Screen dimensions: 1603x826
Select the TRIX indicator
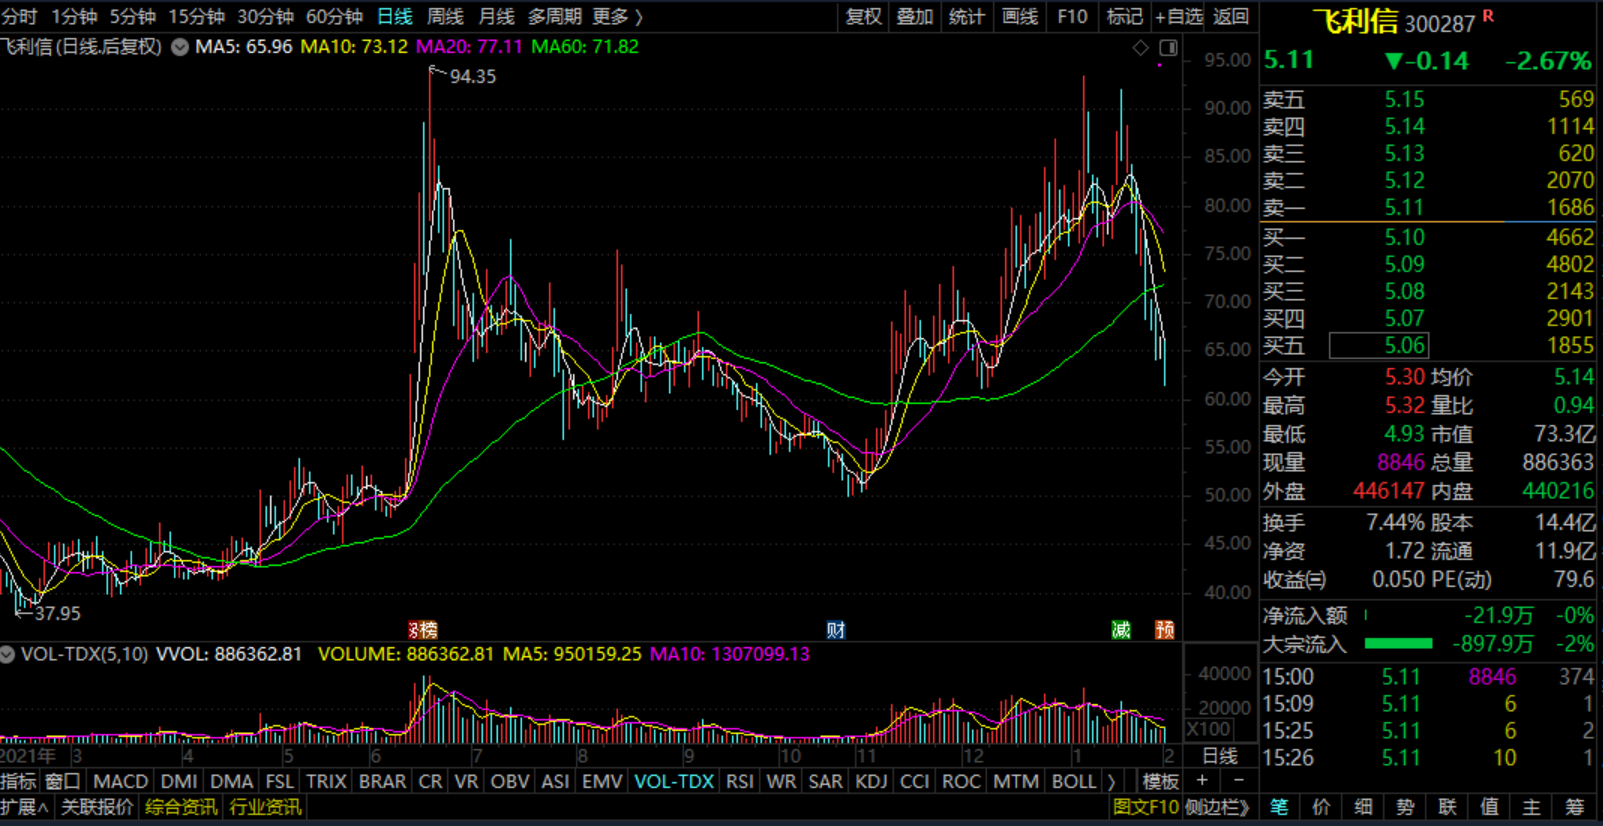click(x=326, y=781)
